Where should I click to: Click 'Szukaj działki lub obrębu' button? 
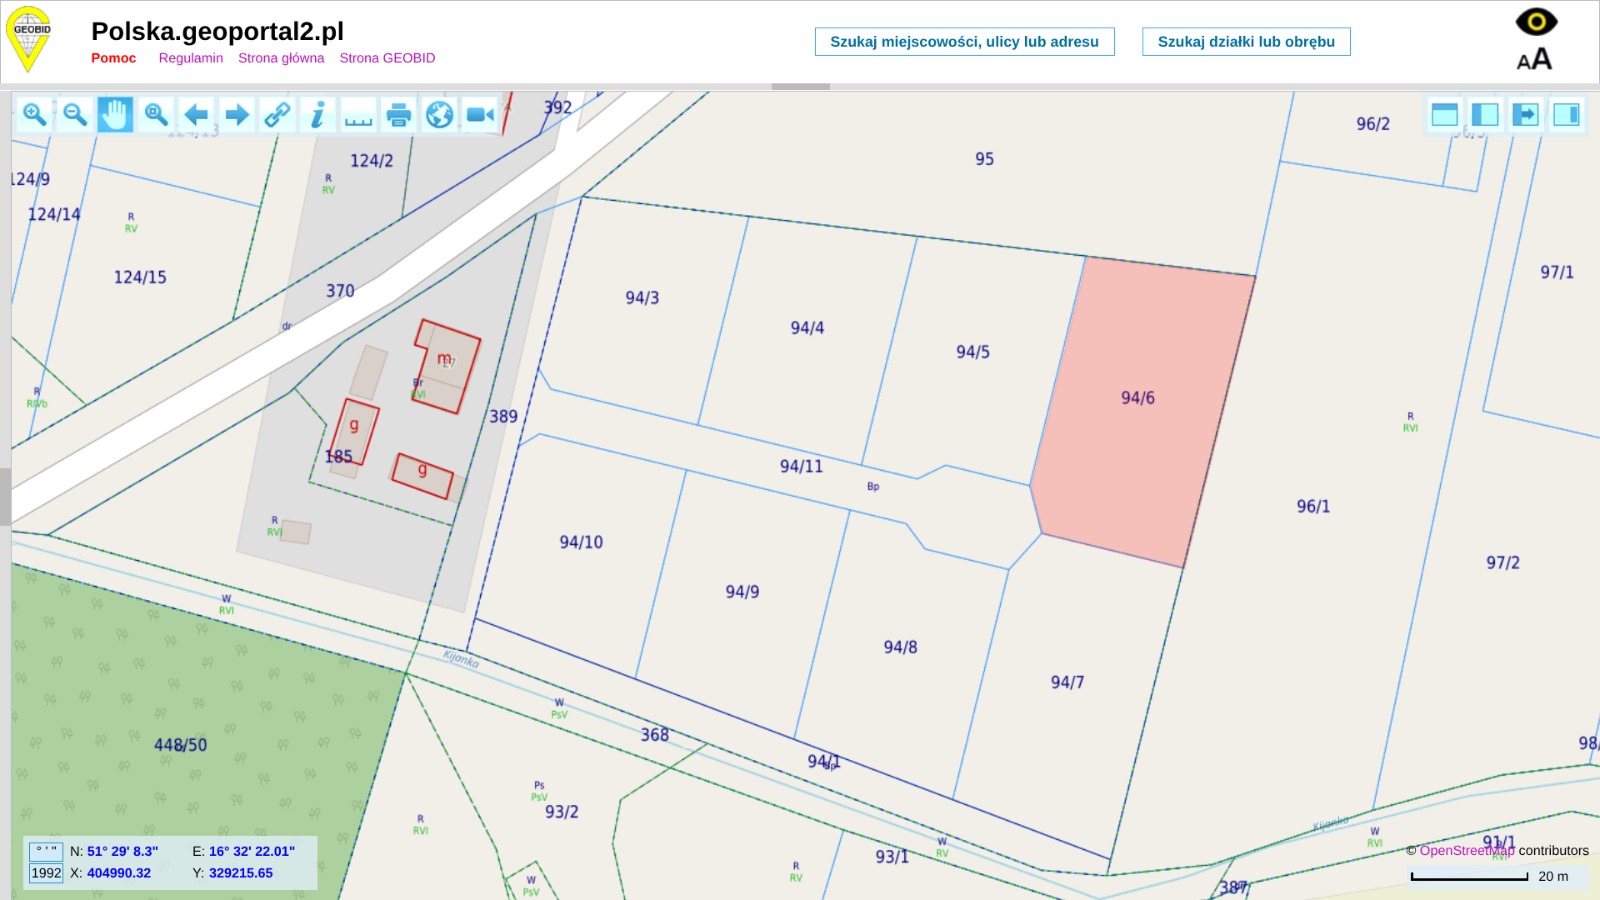(1246, 42)
